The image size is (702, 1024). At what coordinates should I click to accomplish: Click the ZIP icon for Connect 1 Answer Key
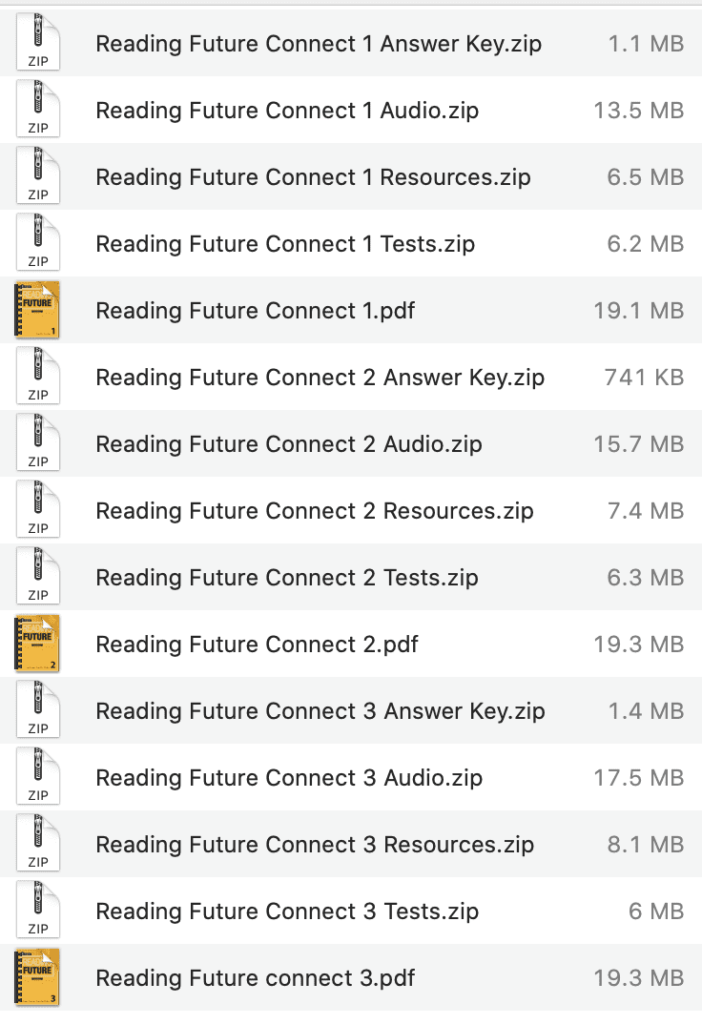click(37, 43)
